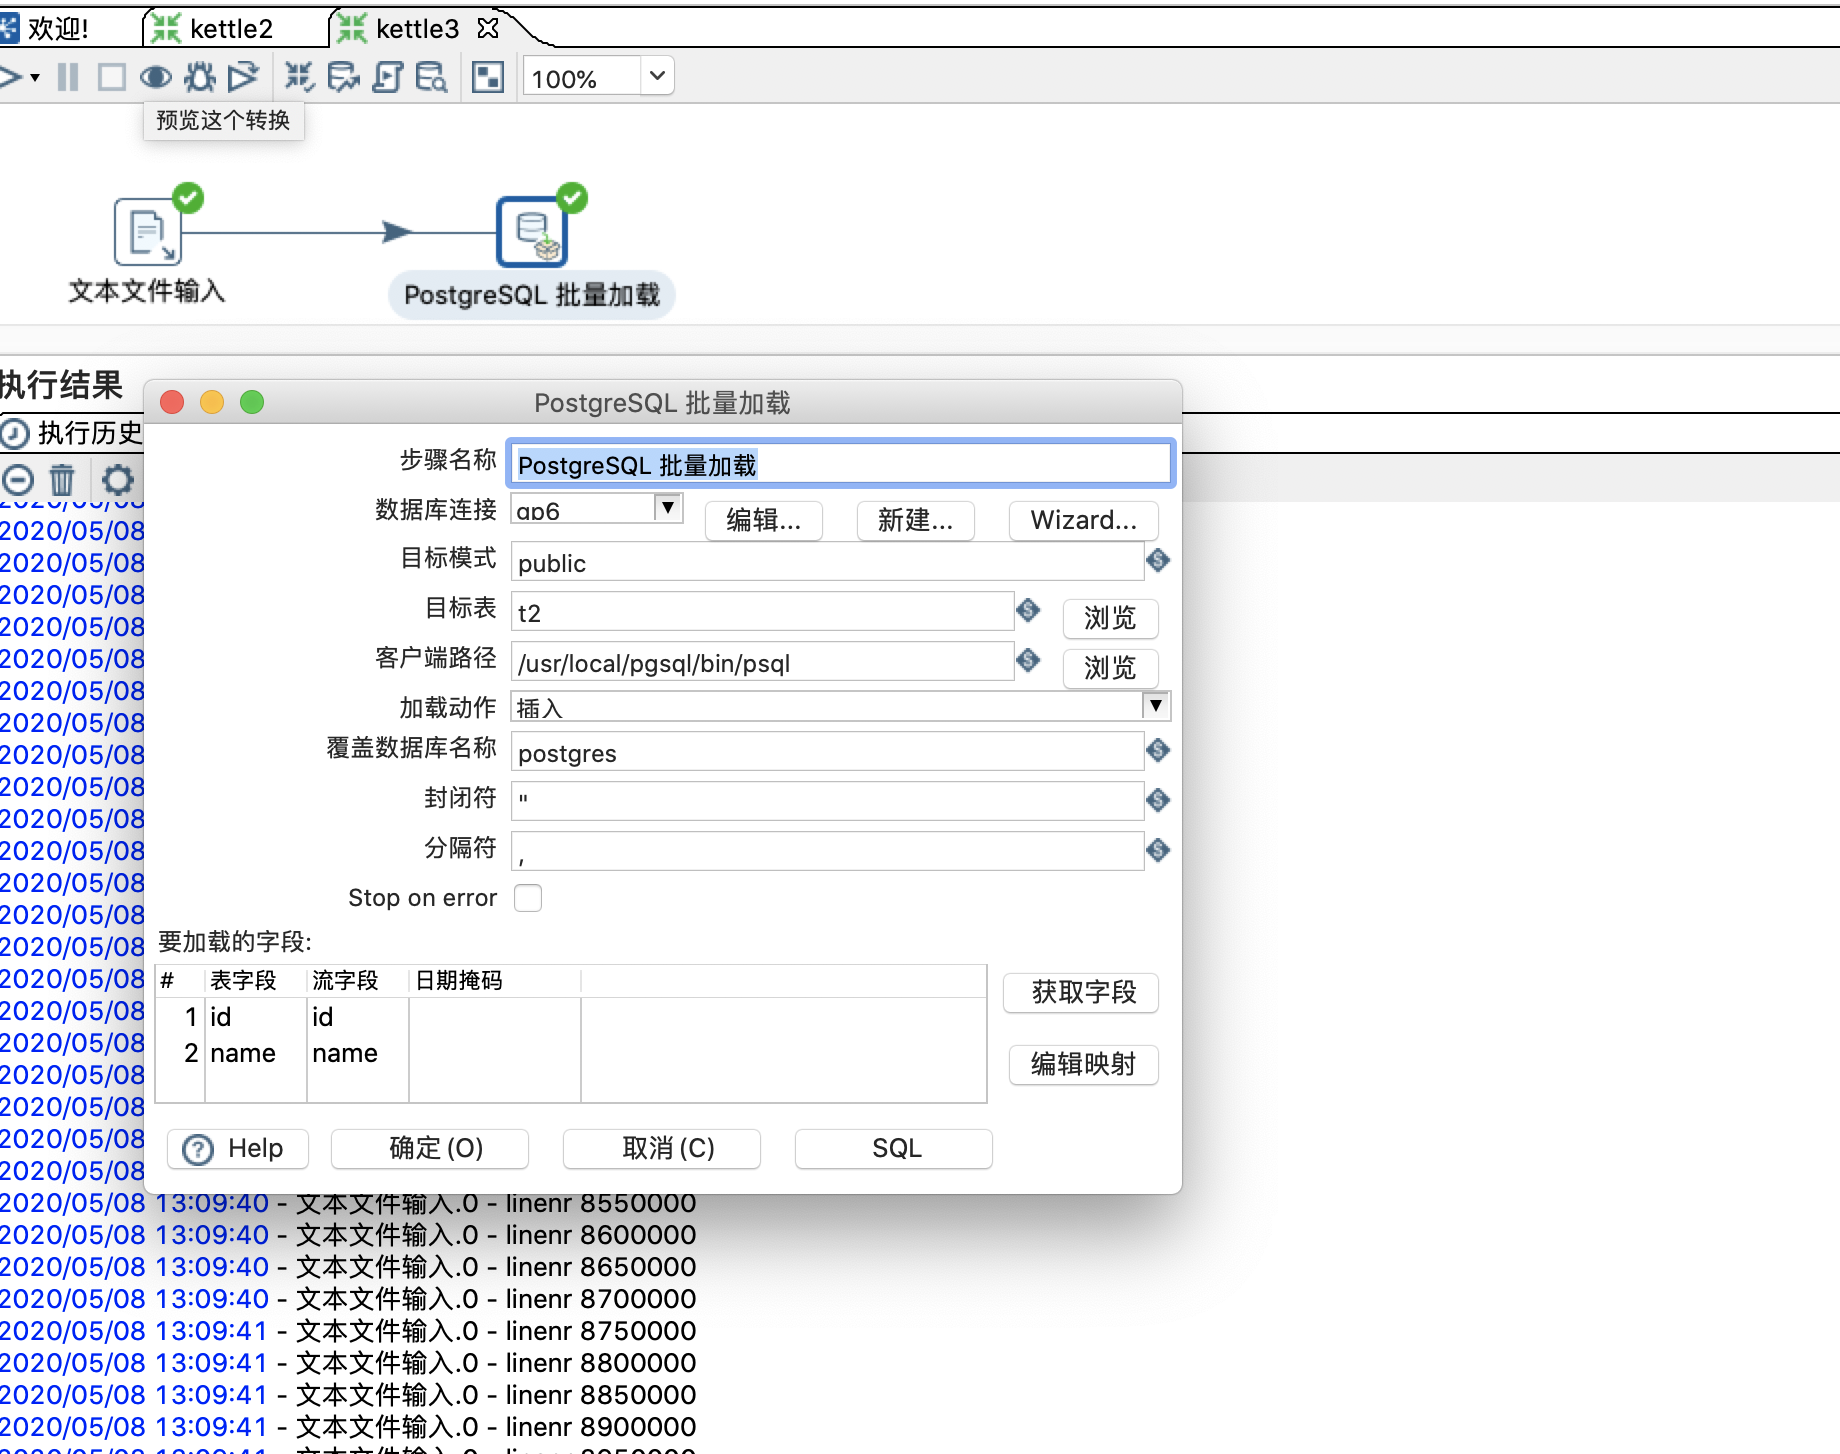Debug transformation with bug icon
This screenshot has width=1840, height=1454.
click(x=200, y=77)
